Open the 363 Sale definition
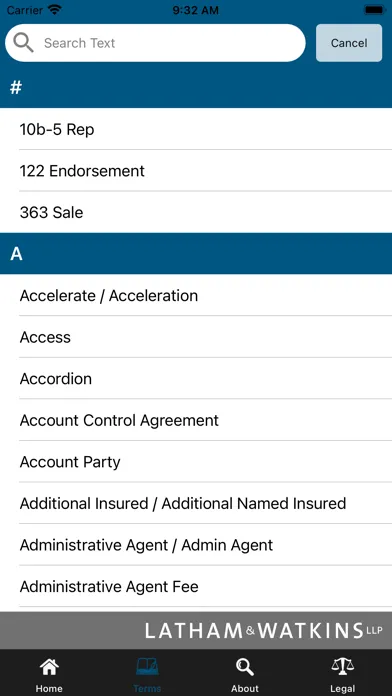 click(x=196, y=212)
